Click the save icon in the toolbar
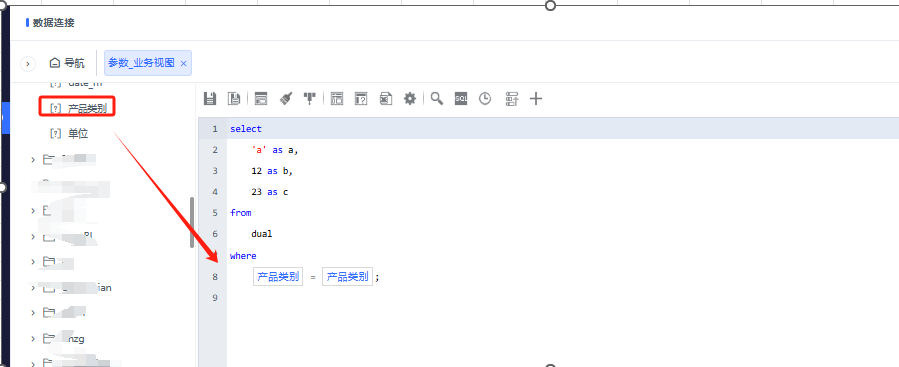Viewport: 899px width, 367px height. pyautogui.click(x=210, y=99)
